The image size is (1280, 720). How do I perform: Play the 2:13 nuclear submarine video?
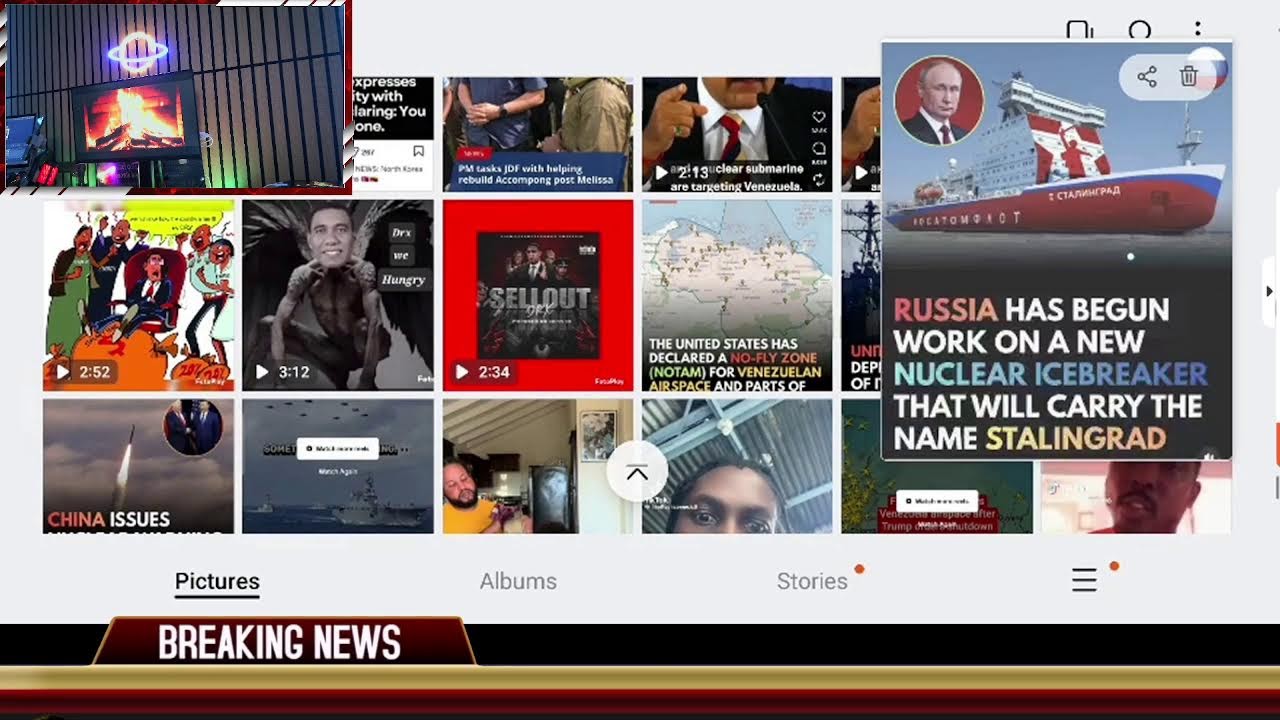click(x=737, y=134)
